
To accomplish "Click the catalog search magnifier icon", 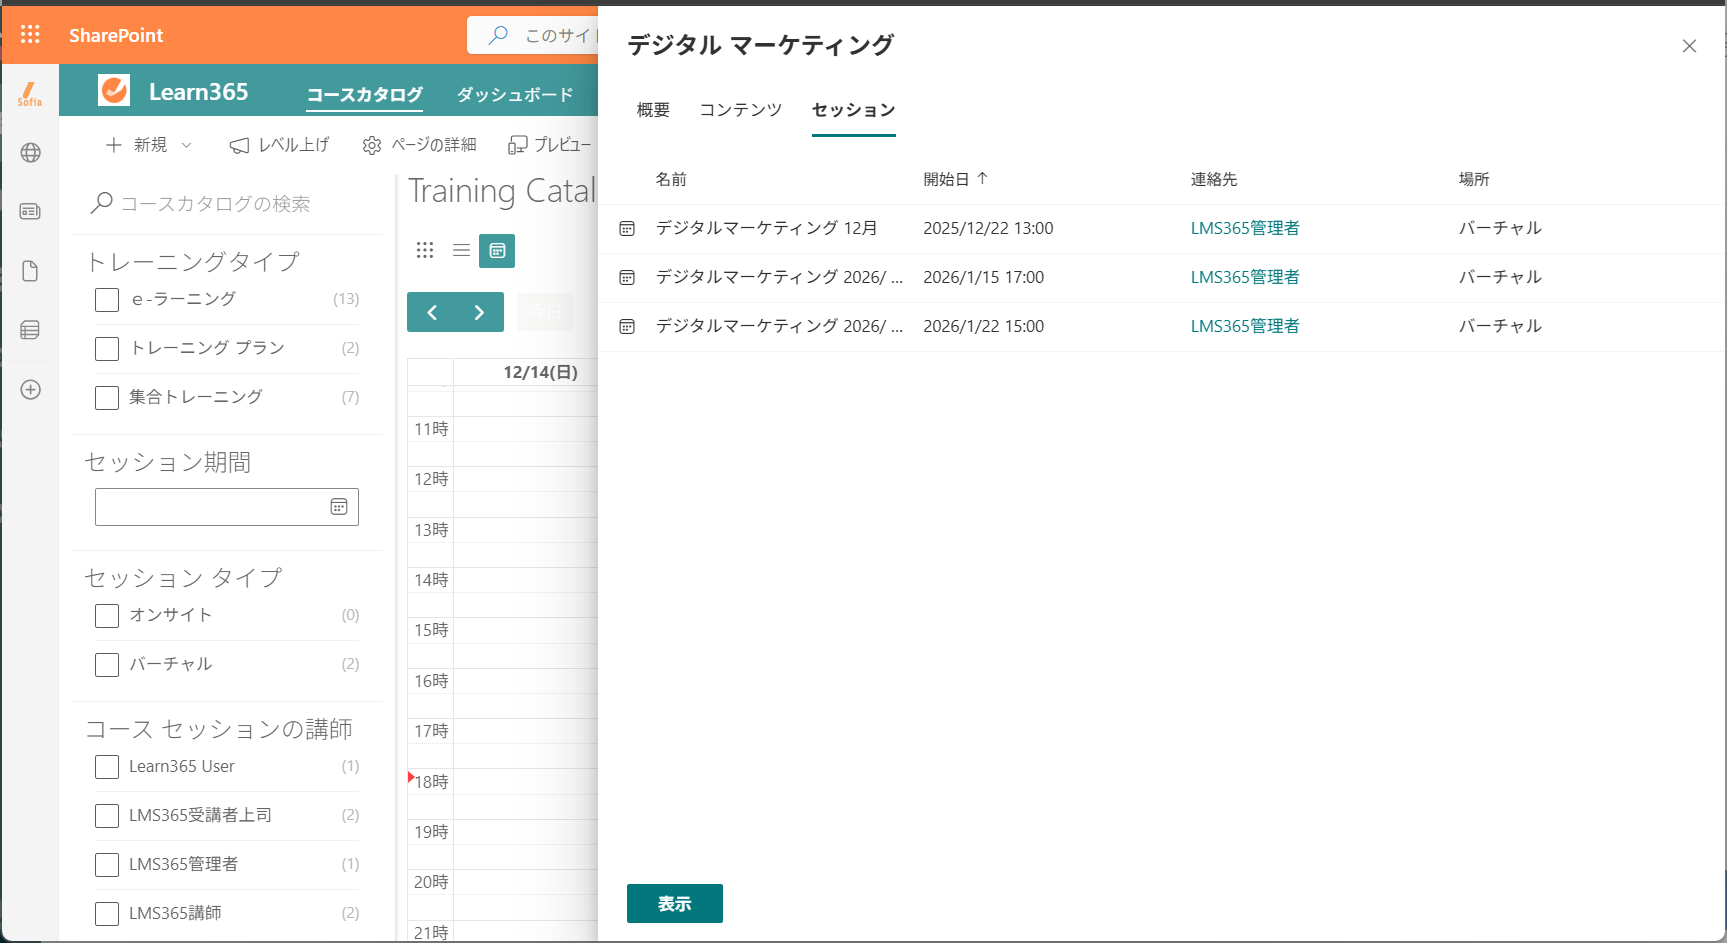I will pyautogui.click(x=101, y=203).
